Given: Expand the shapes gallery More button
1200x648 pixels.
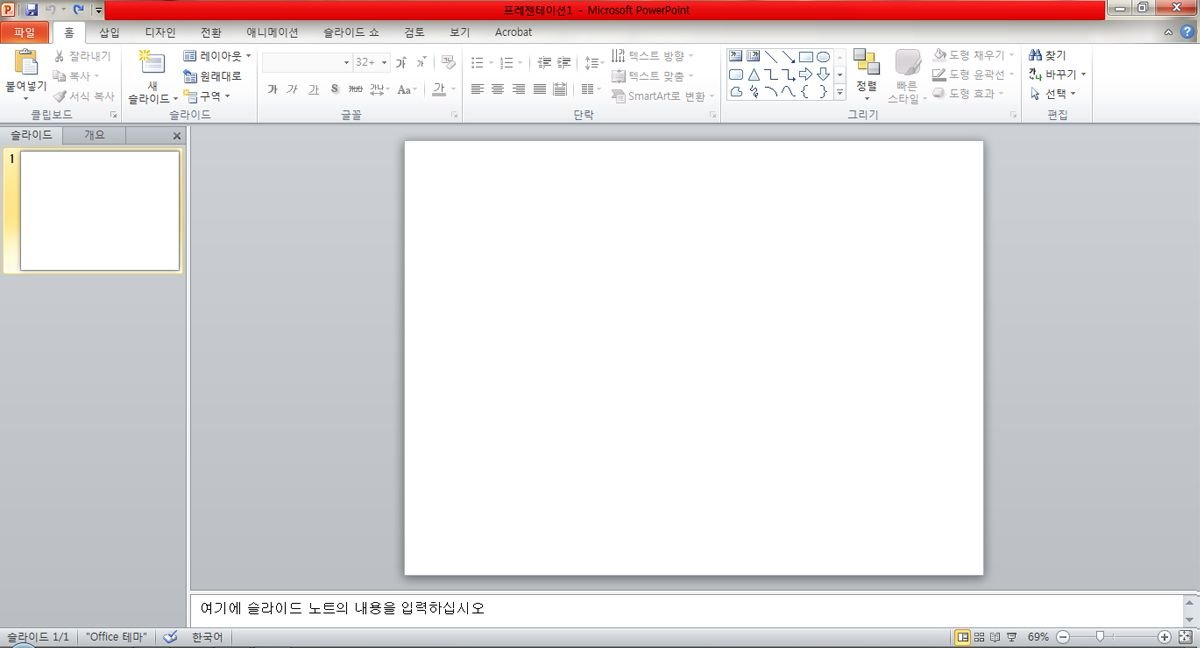Looking at the screenshot, I should [x=840, y=92].
